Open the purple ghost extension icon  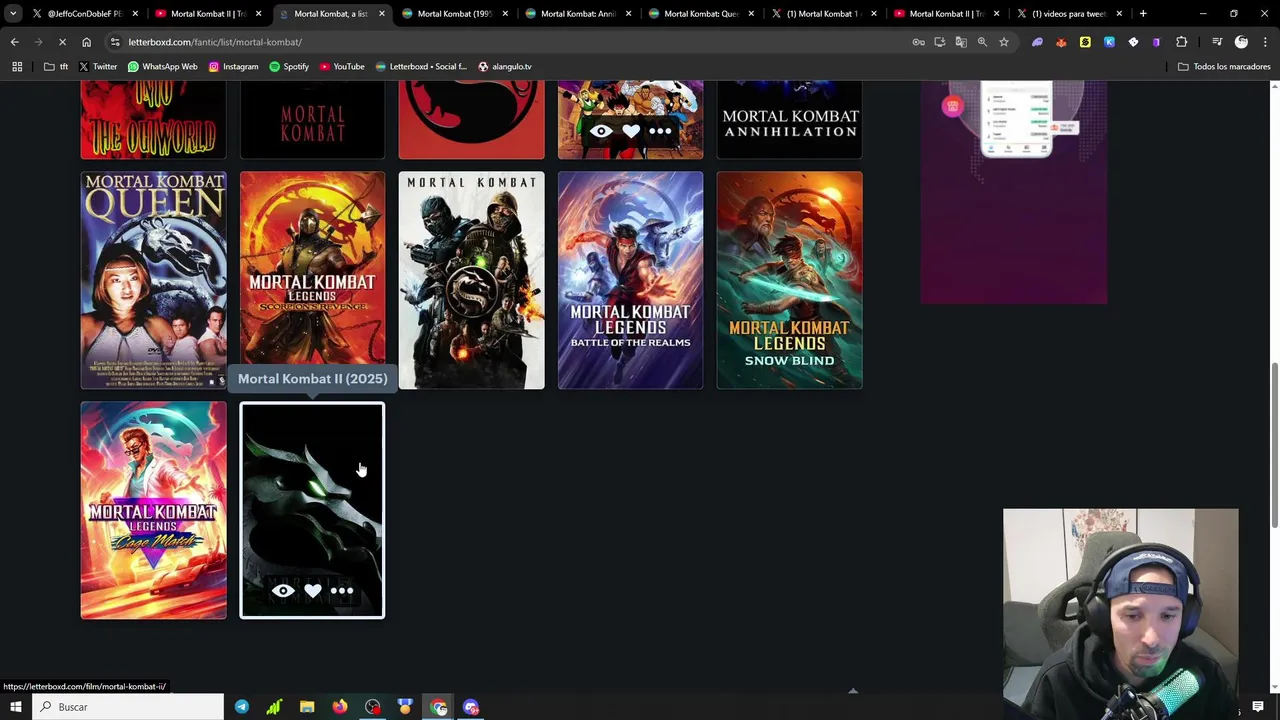click(x=1037, y=42)
